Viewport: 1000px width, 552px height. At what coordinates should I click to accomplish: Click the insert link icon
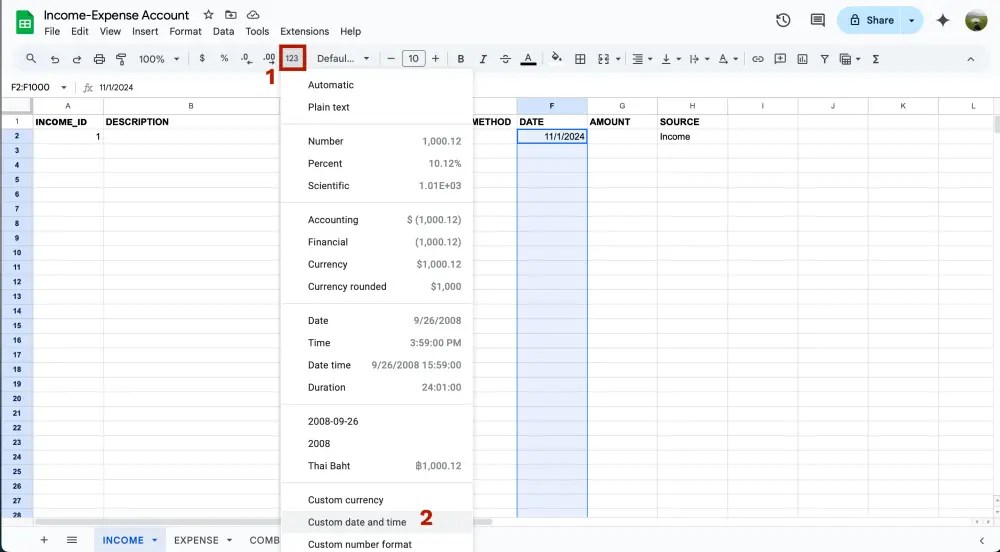click(757, 59)
